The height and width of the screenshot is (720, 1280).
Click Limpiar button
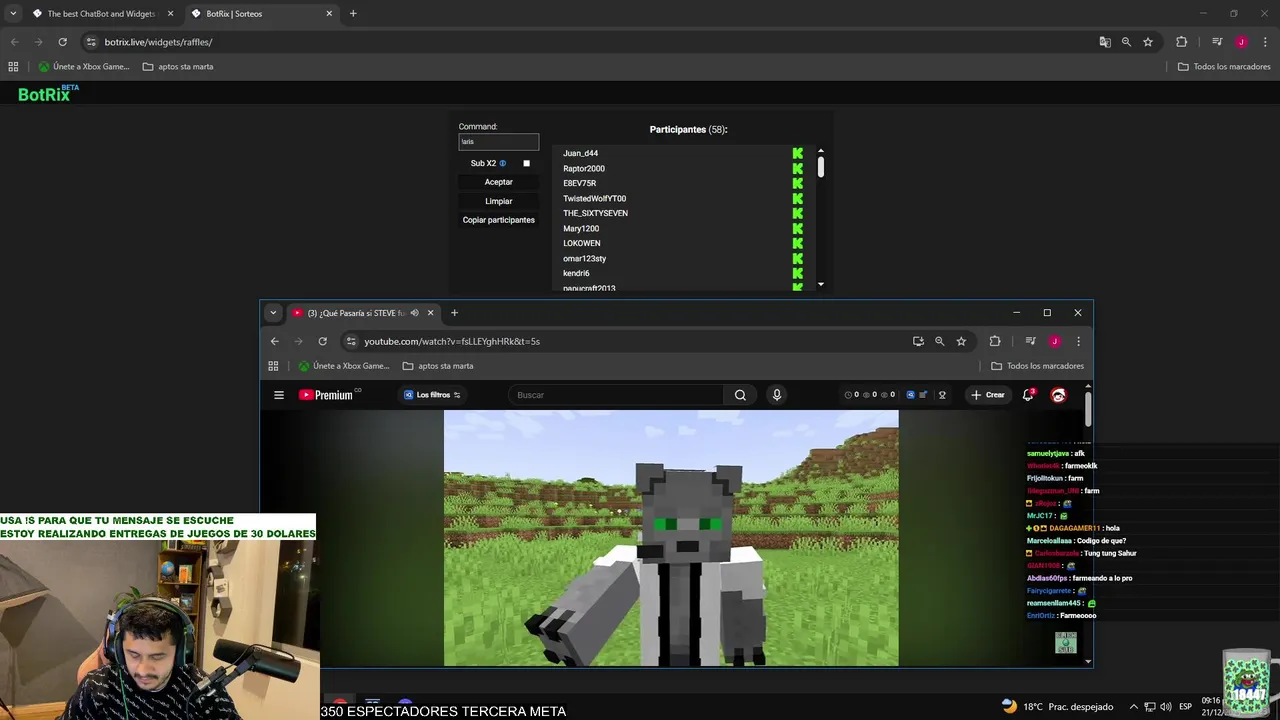[498, 201]
